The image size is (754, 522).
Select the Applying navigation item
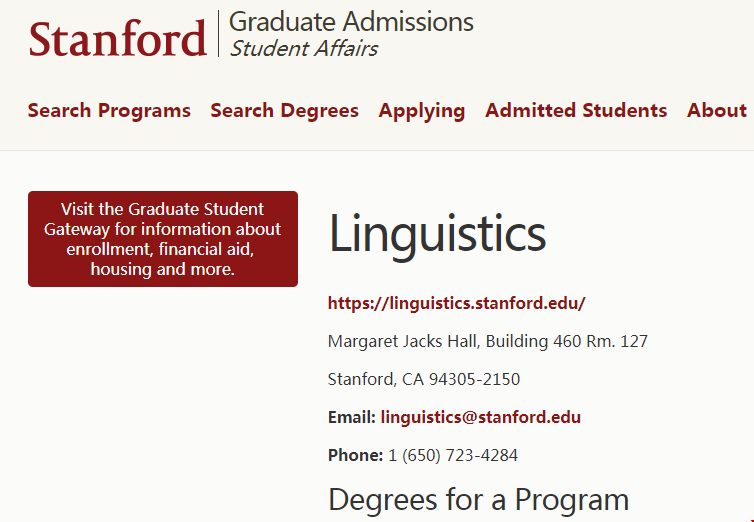(421, 111)
